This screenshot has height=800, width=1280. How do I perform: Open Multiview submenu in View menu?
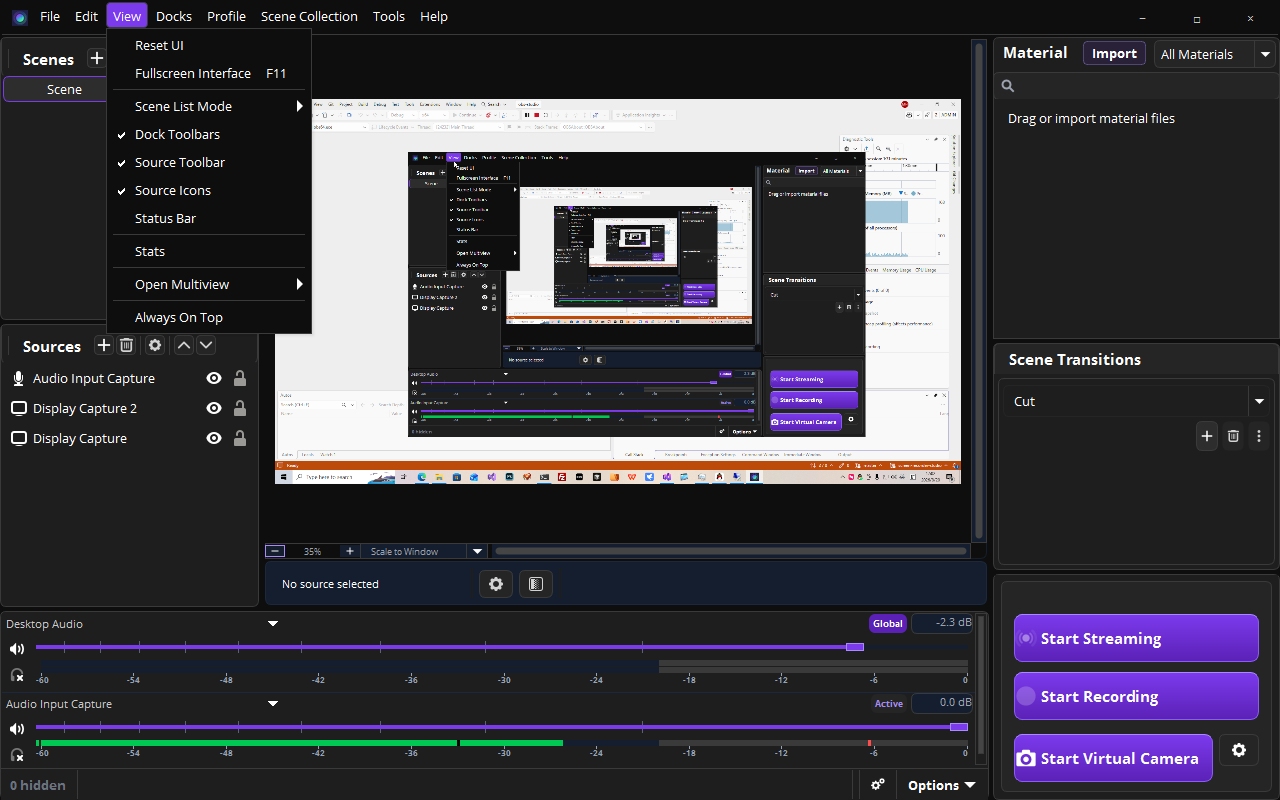(209, 284)
